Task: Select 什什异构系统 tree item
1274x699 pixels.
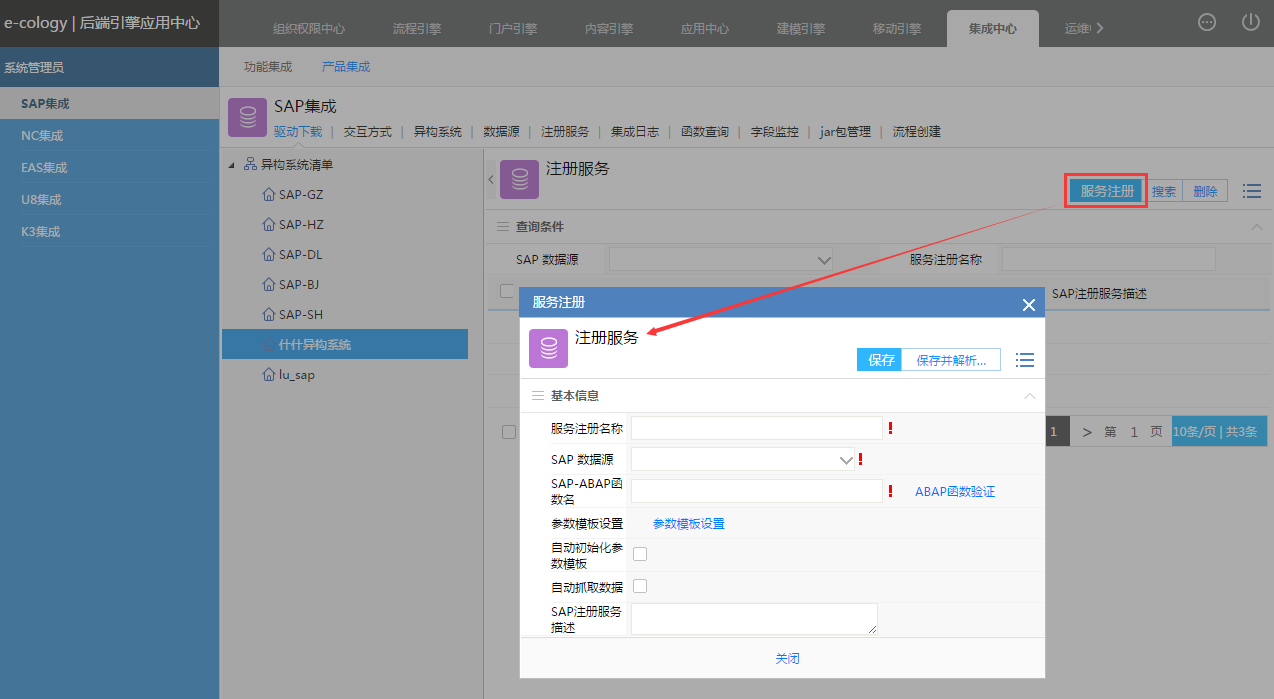Action: 345,344
